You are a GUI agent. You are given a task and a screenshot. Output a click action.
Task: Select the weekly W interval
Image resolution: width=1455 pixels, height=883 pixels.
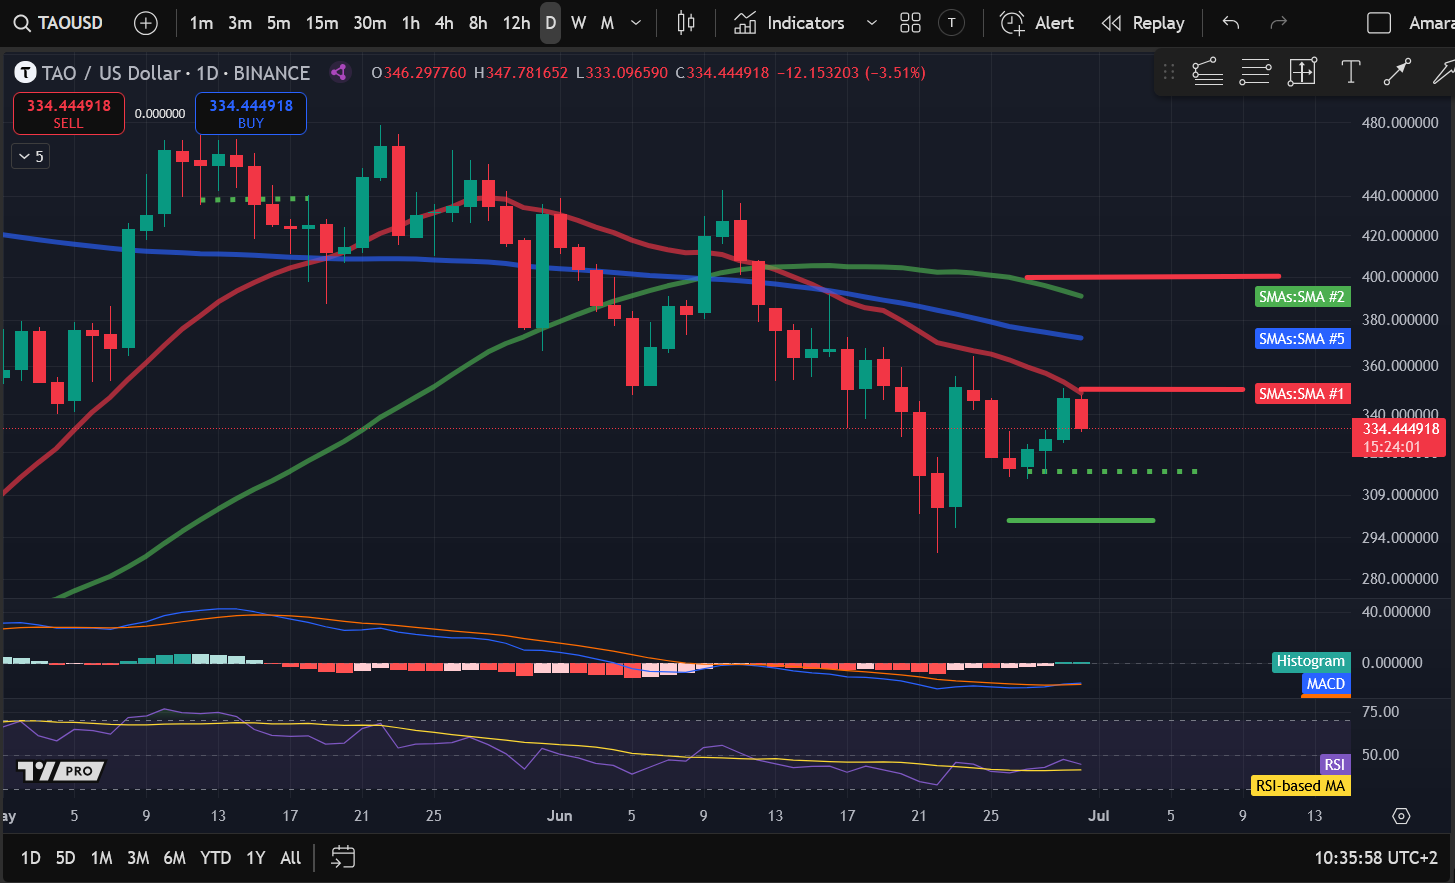[578, 23]
